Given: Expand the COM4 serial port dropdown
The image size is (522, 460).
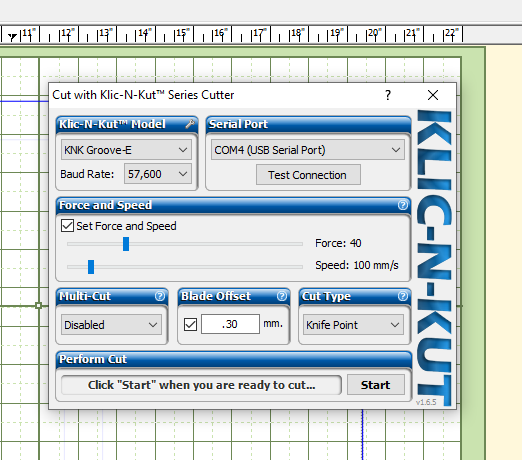Looking at the screenshot, I should pyautogui.click(x=308, y=150).
